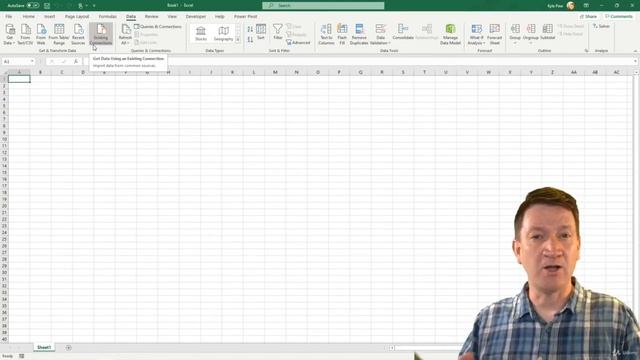Select the Sheet1 tab
Screen dimensions: 640x360
pos(44,347)
